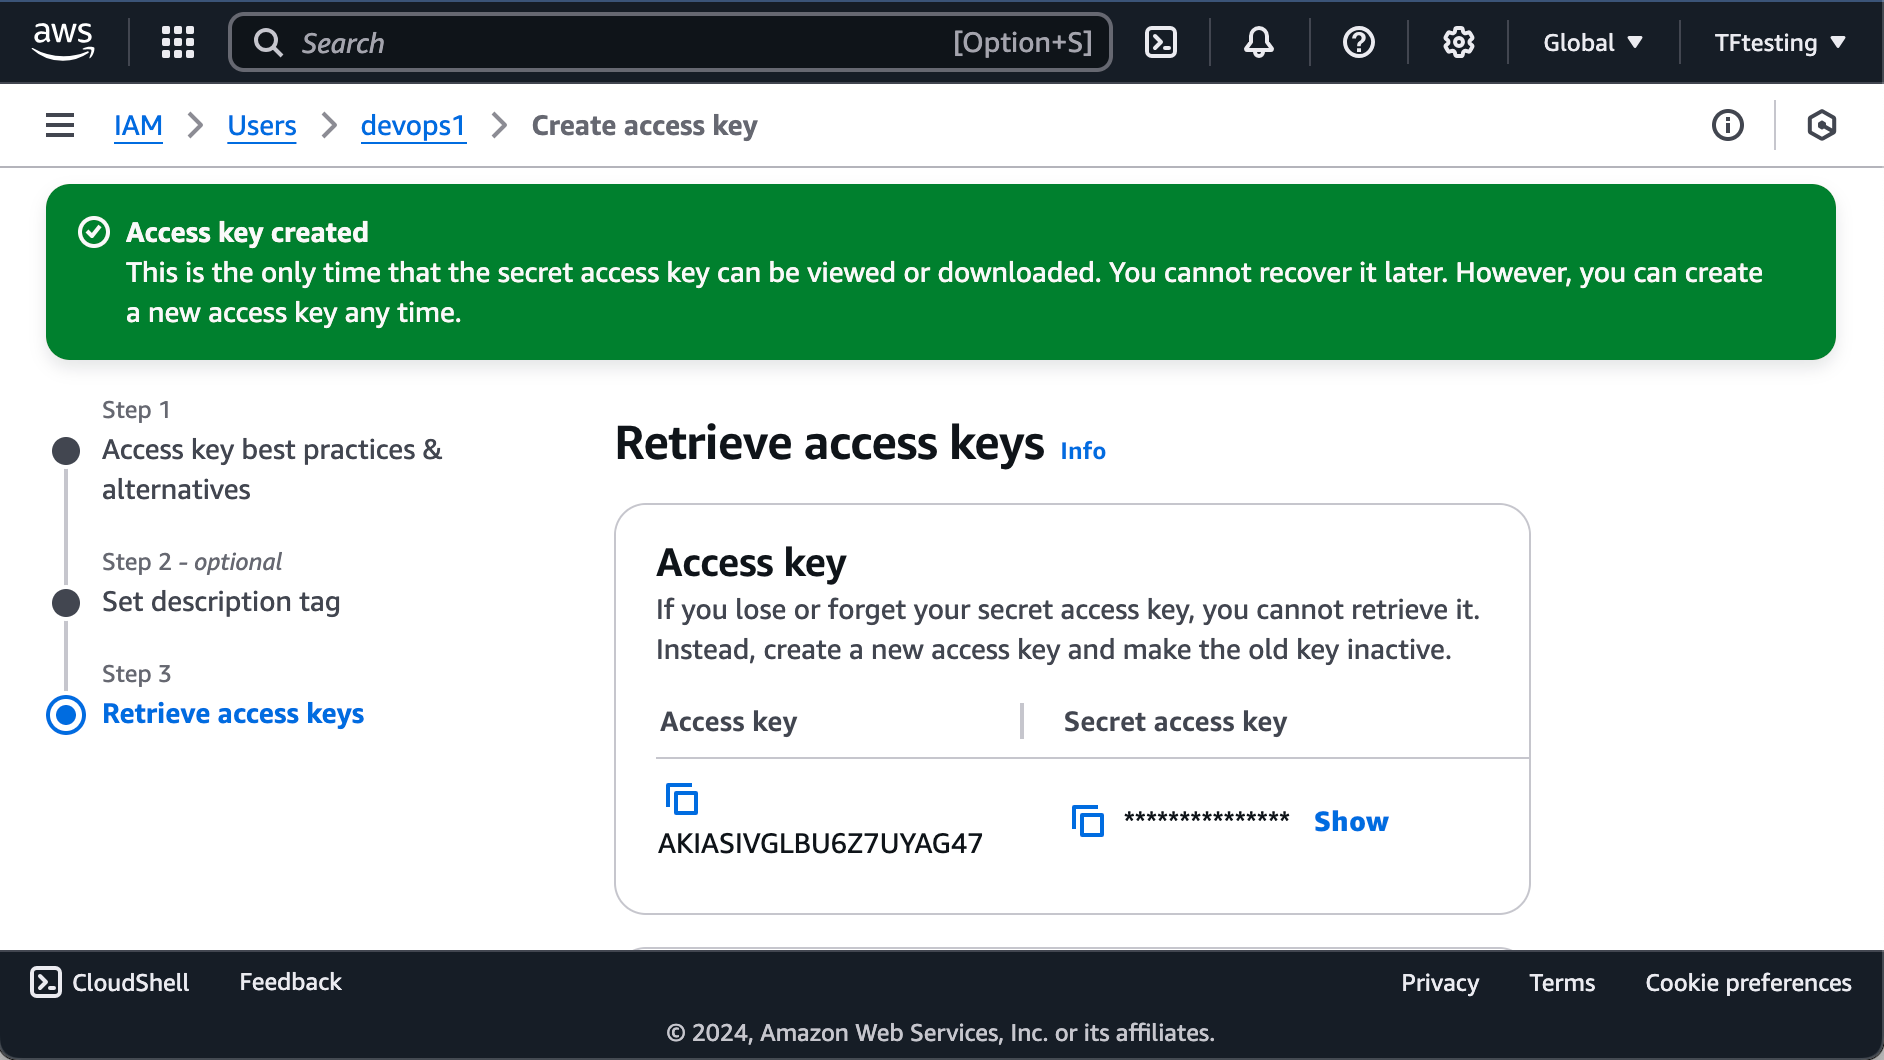Open the widget icon at top right
The height and width of the screenshot is (1060, 1884).
point(1823,125)
